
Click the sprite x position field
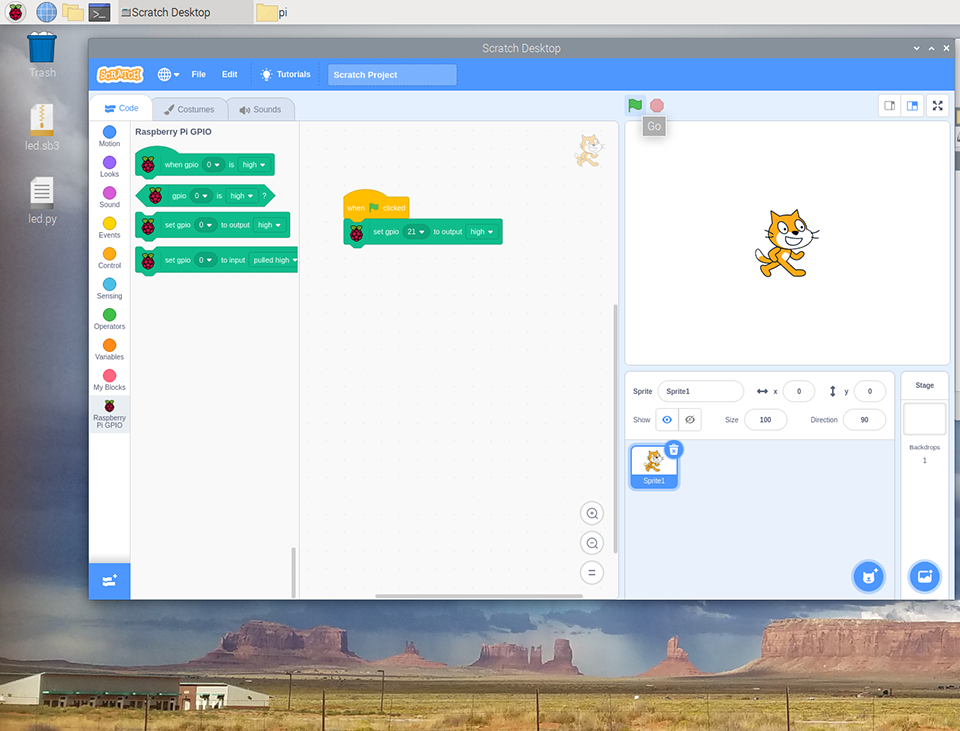click(798, 391)
